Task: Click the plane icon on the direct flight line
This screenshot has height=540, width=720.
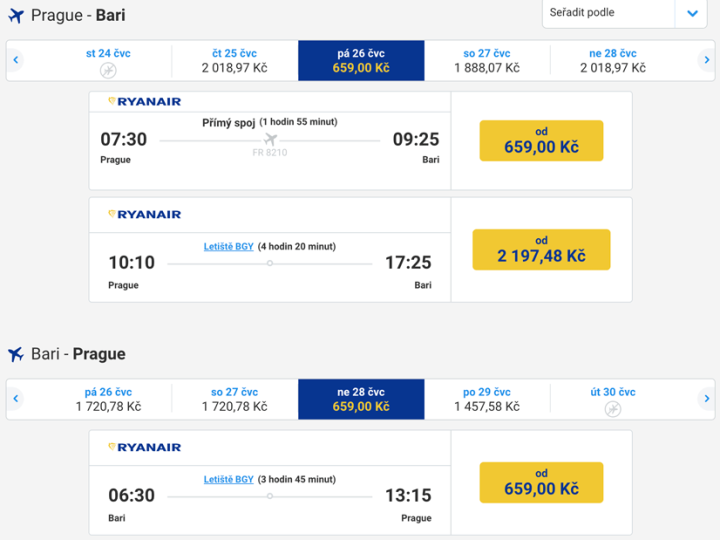Action: tap(270, 140)
